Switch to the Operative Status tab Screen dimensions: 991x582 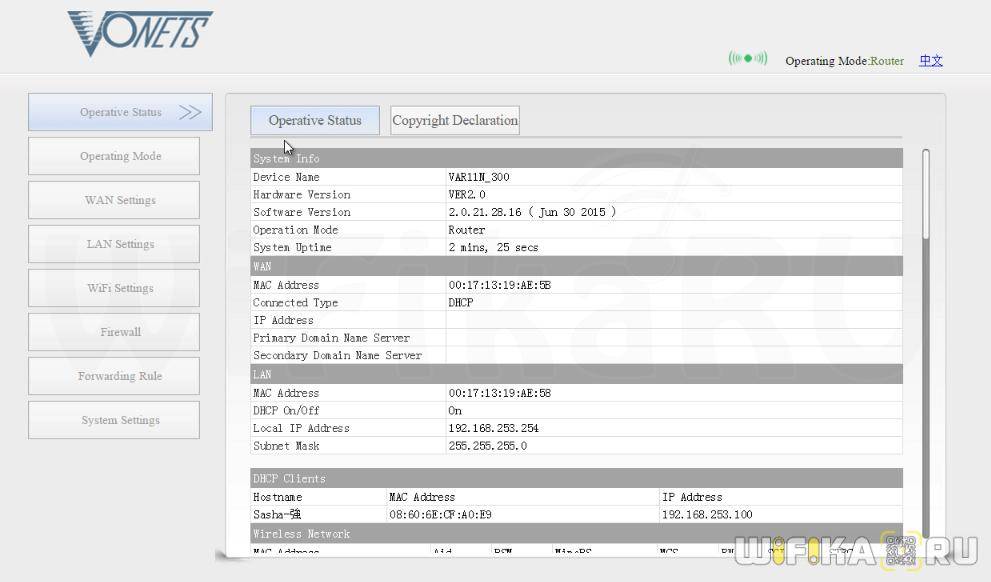[315, 120]
